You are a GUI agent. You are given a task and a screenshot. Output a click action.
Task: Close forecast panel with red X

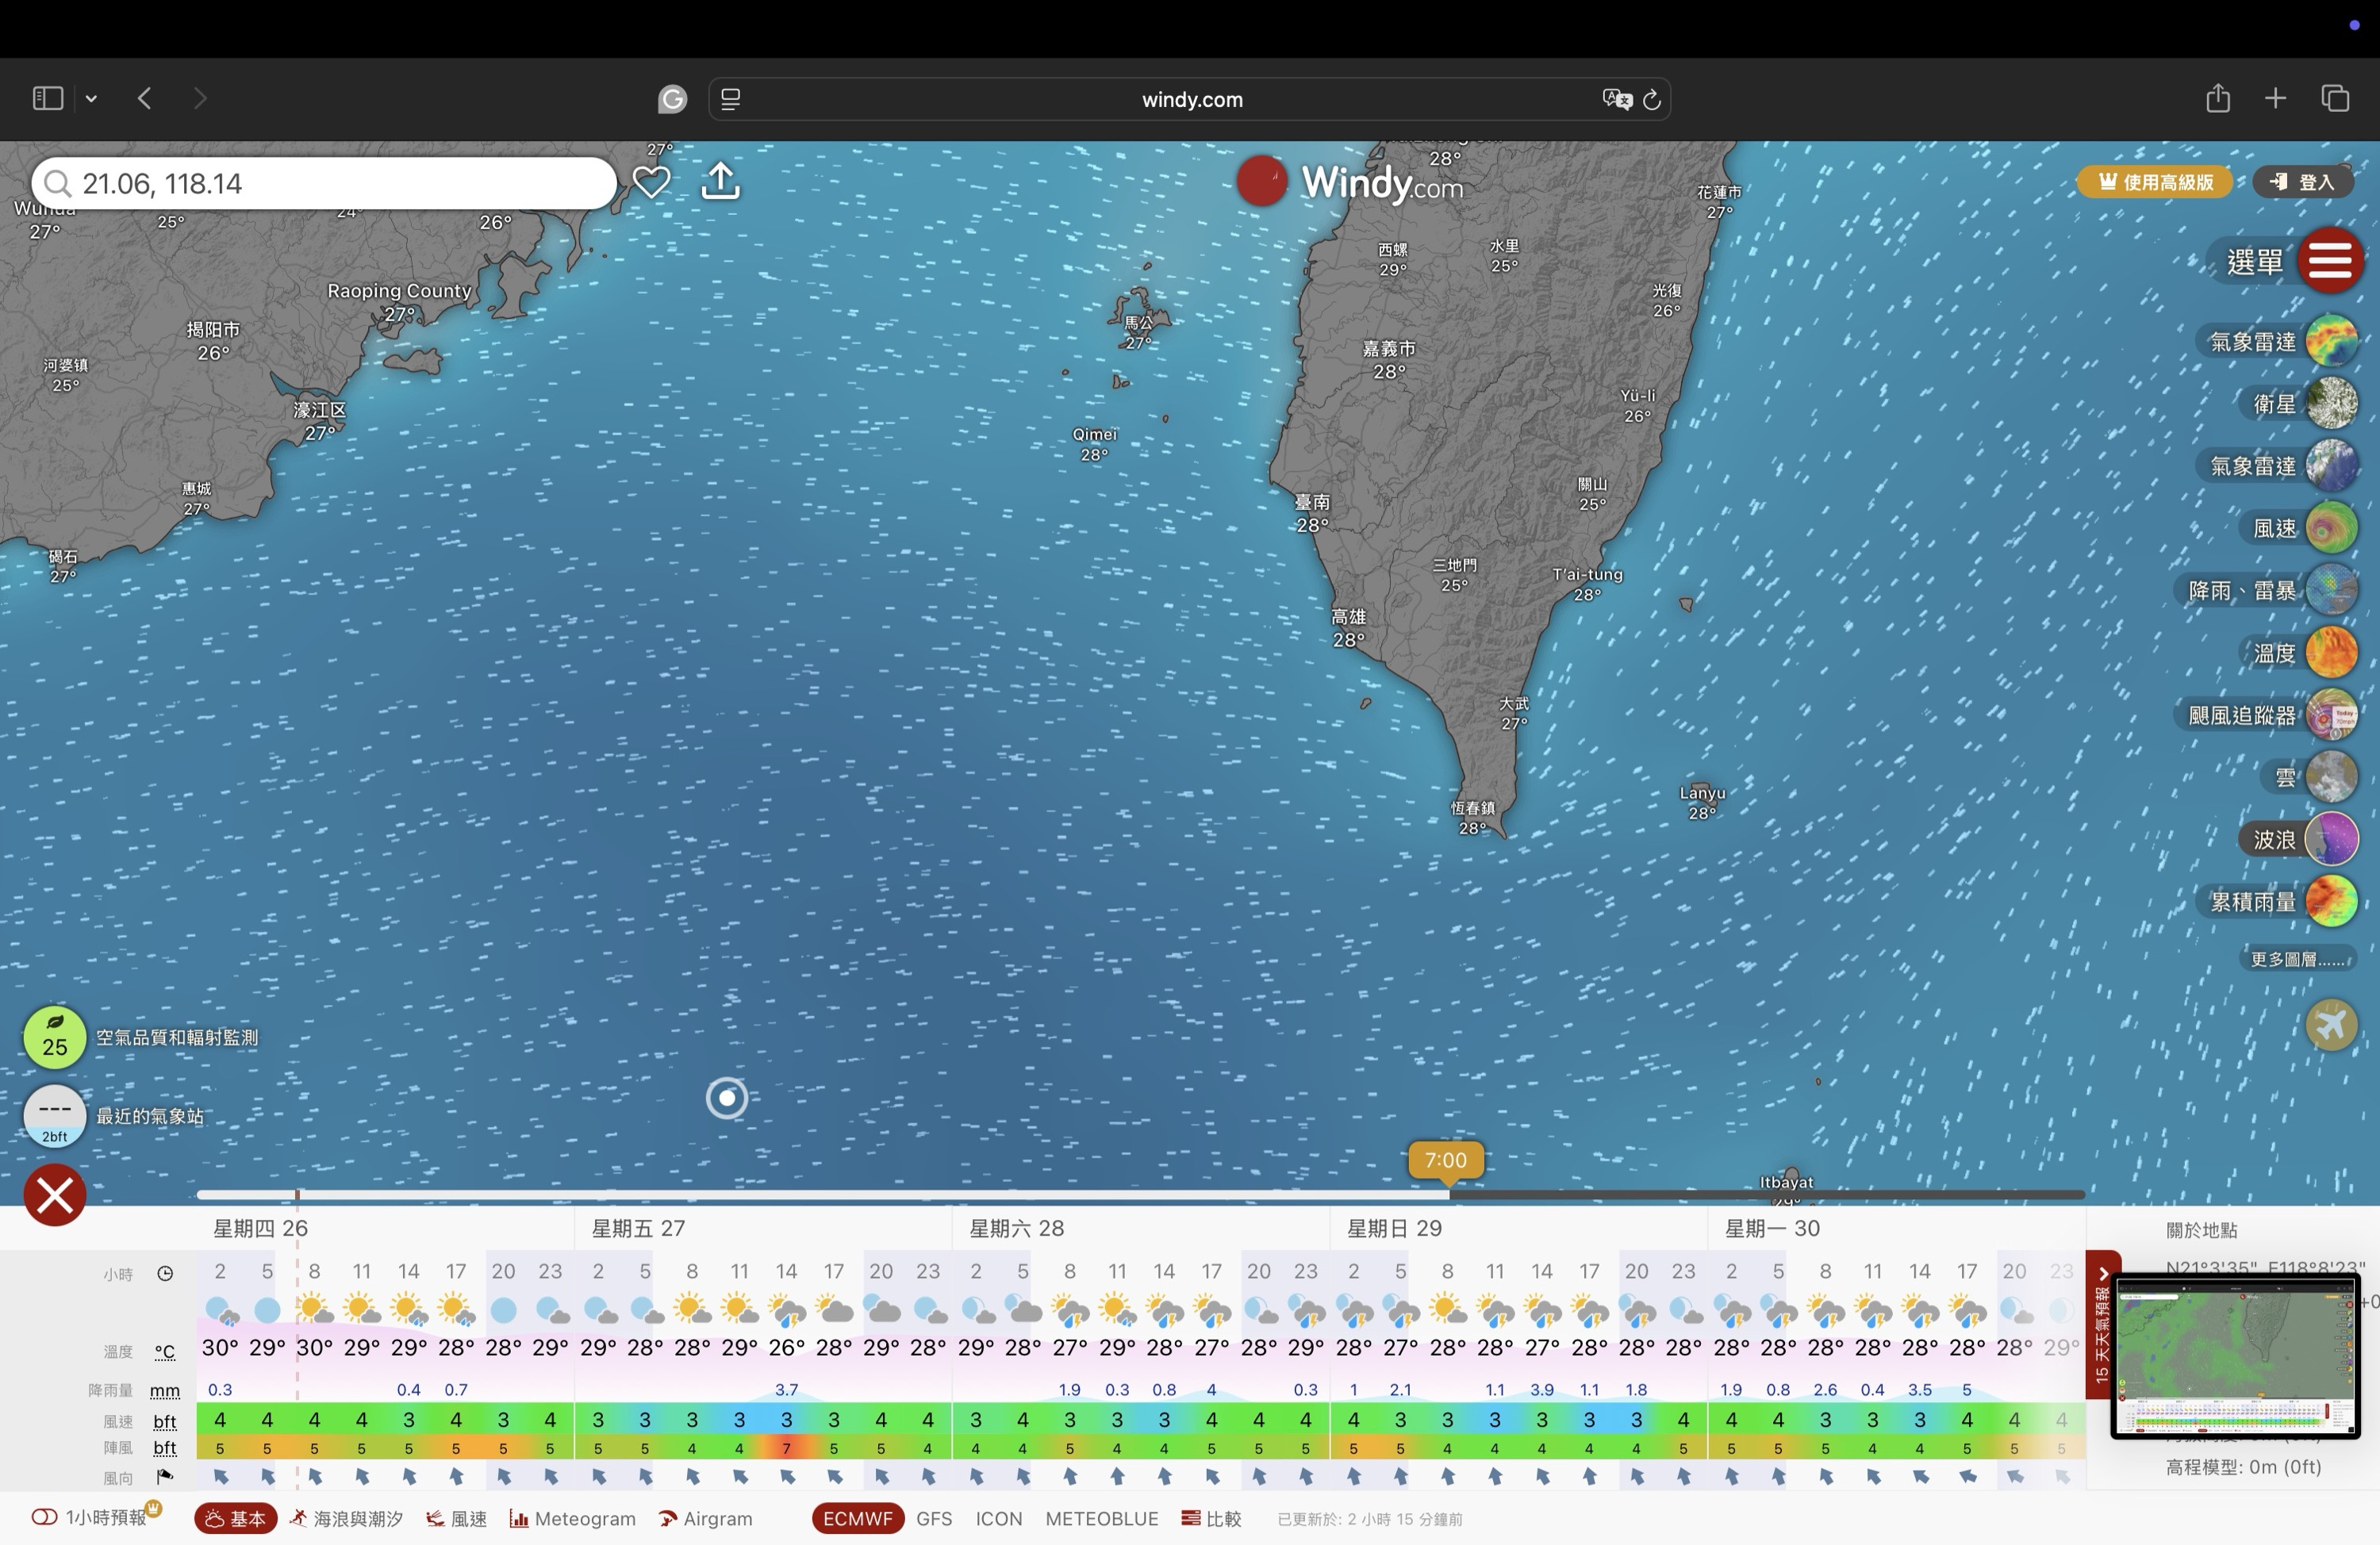click(55, 1195)
